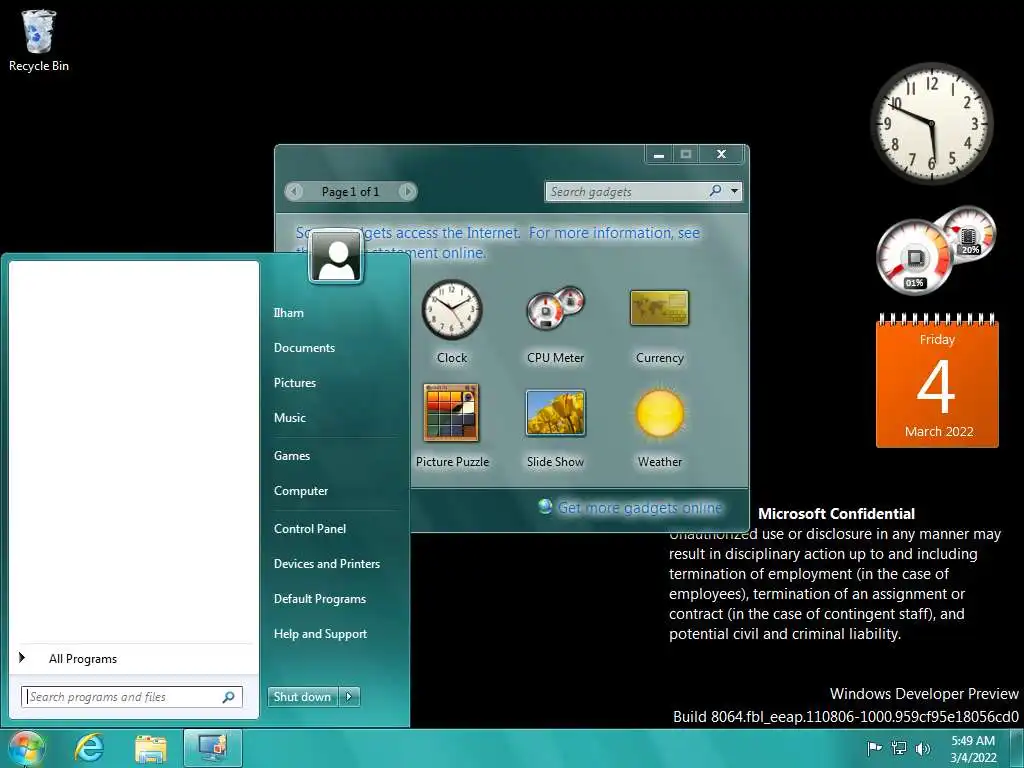Open Internet Explorer from the taskbar

(x=89, y=748)
